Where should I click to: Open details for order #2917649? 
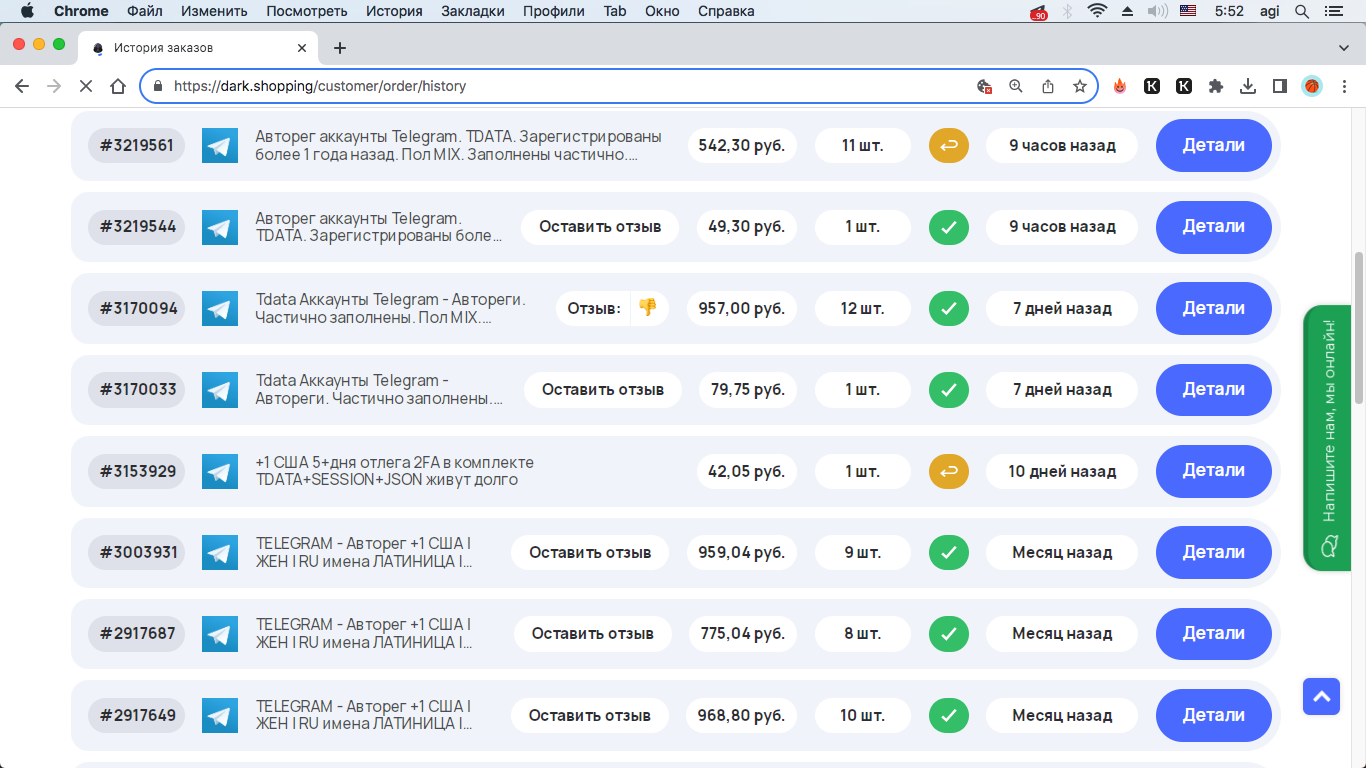[x=1213, y=715]
